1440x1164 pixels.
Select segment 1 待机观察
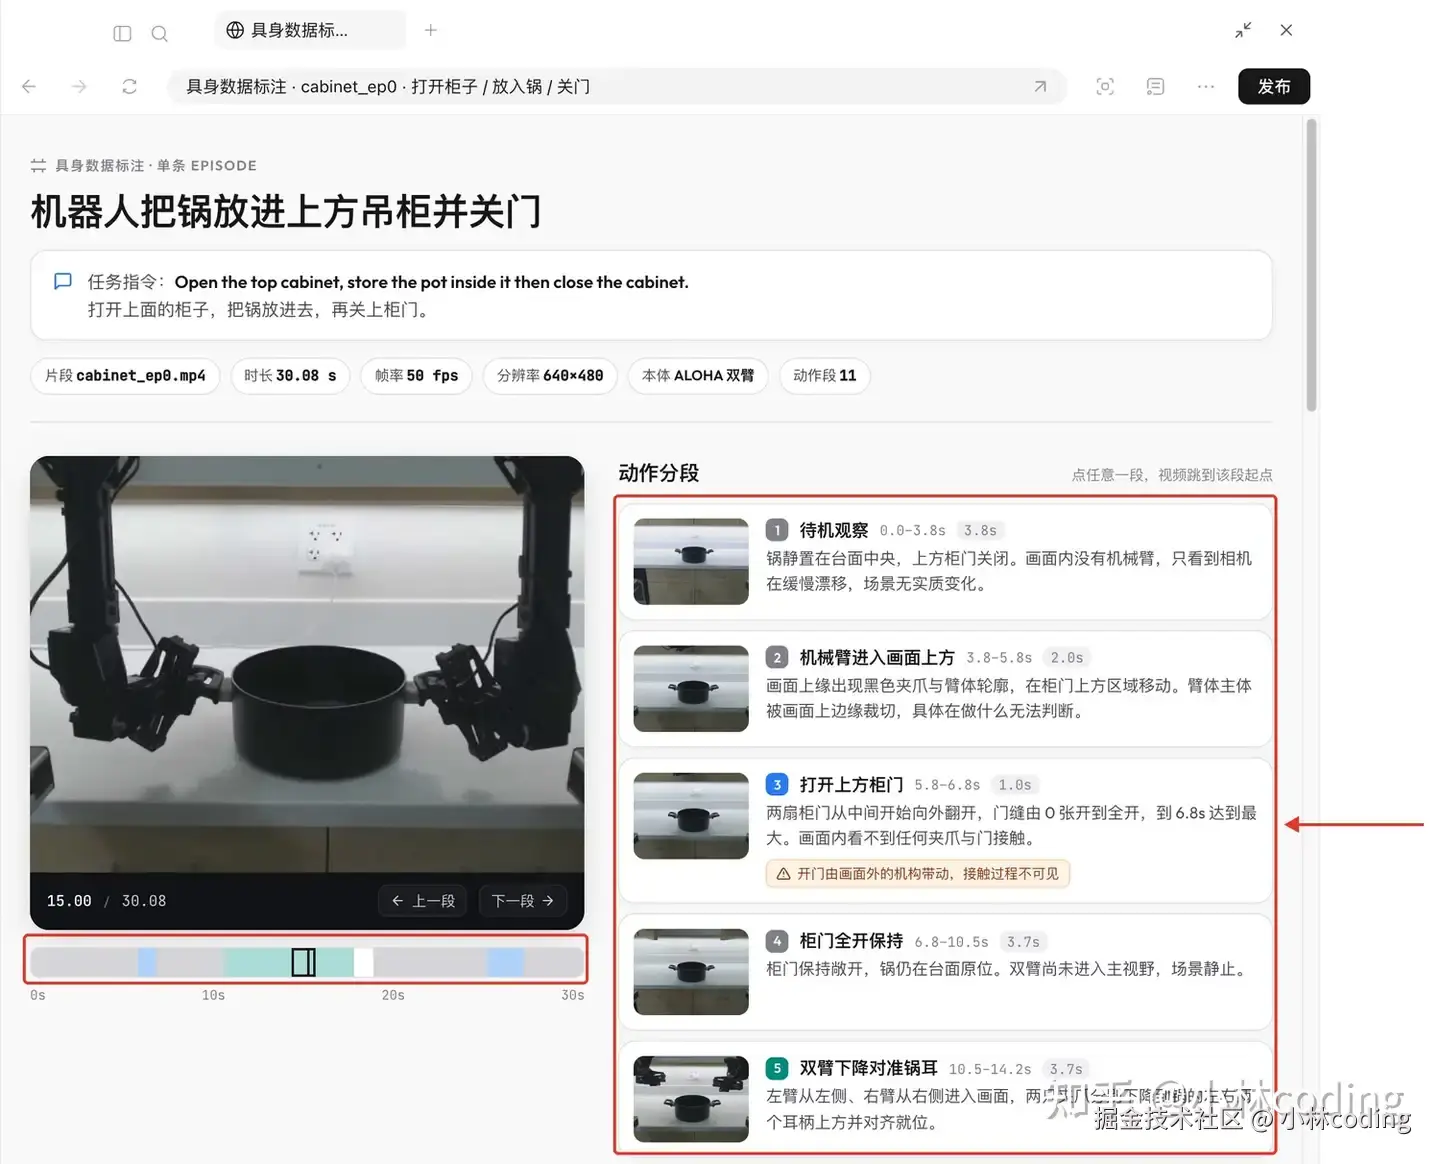[x=945, y=561]
